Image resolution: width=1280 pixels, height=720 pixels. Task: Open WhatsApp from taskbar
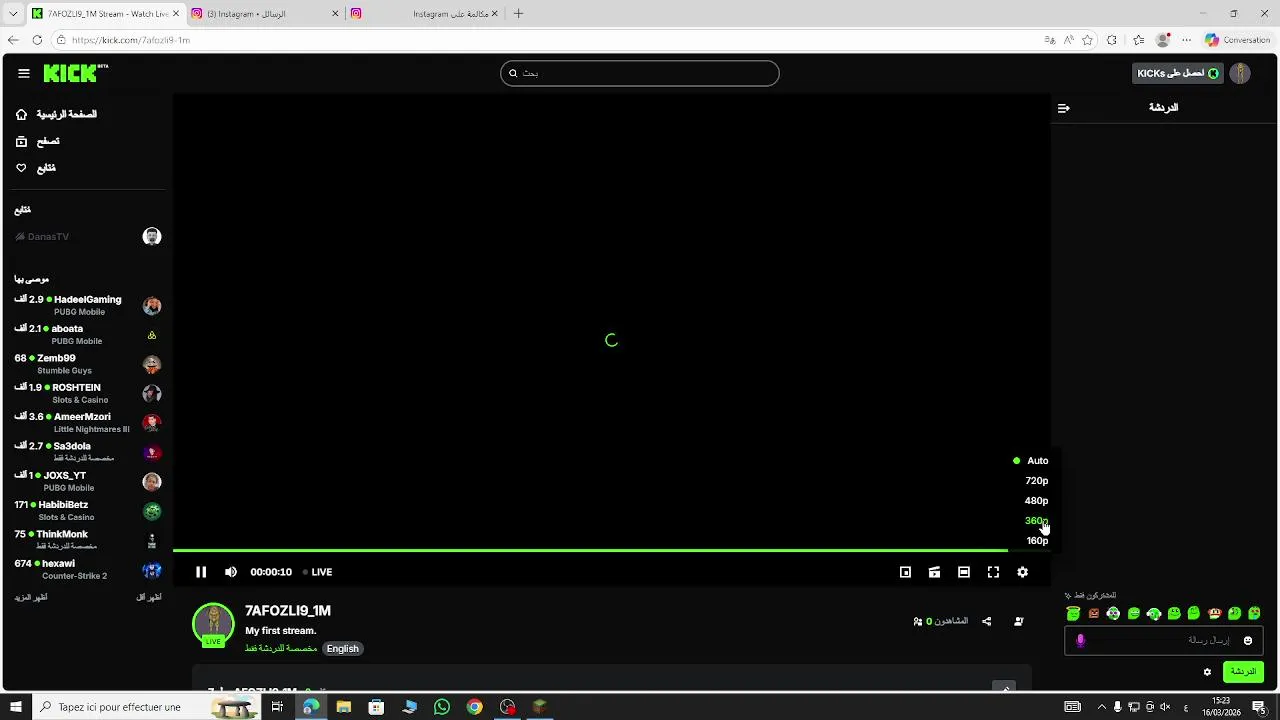tap(442, 707)
